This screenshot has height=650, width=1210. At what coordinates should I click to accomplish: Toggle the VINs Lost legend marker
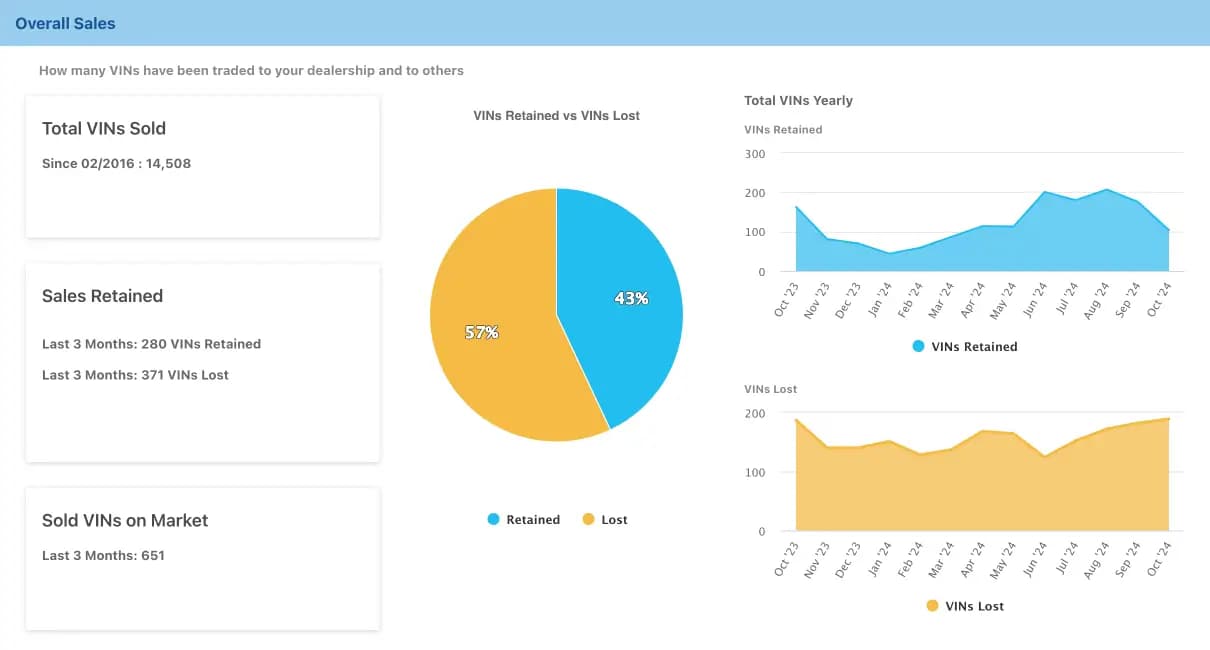coord(932,605)
